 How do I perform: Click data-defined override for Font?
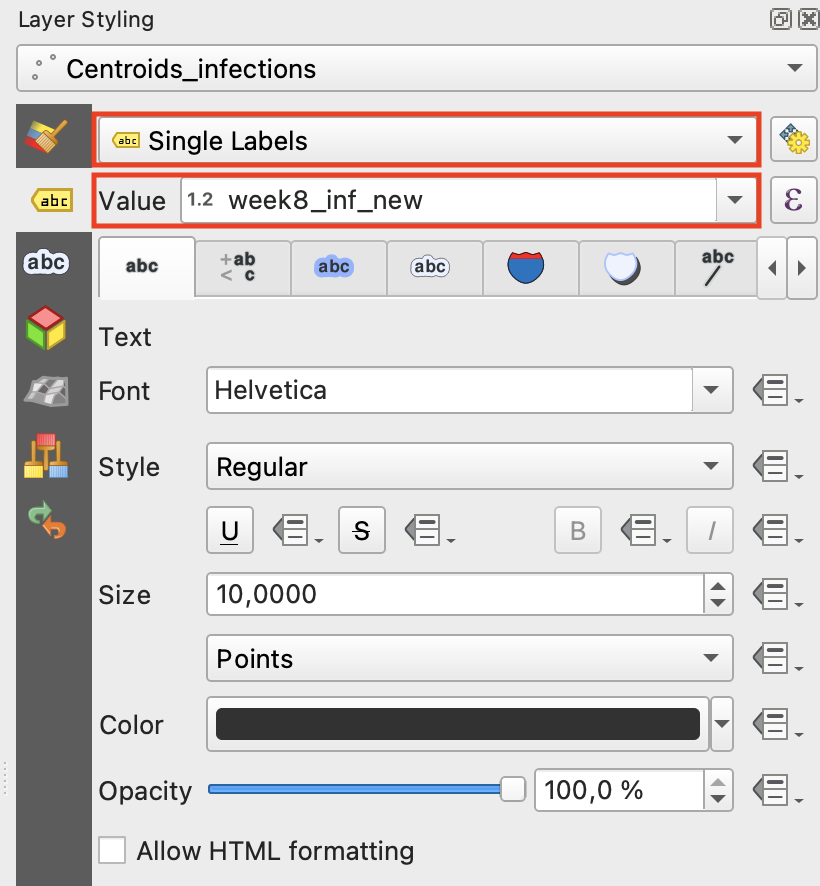[776, 391]
